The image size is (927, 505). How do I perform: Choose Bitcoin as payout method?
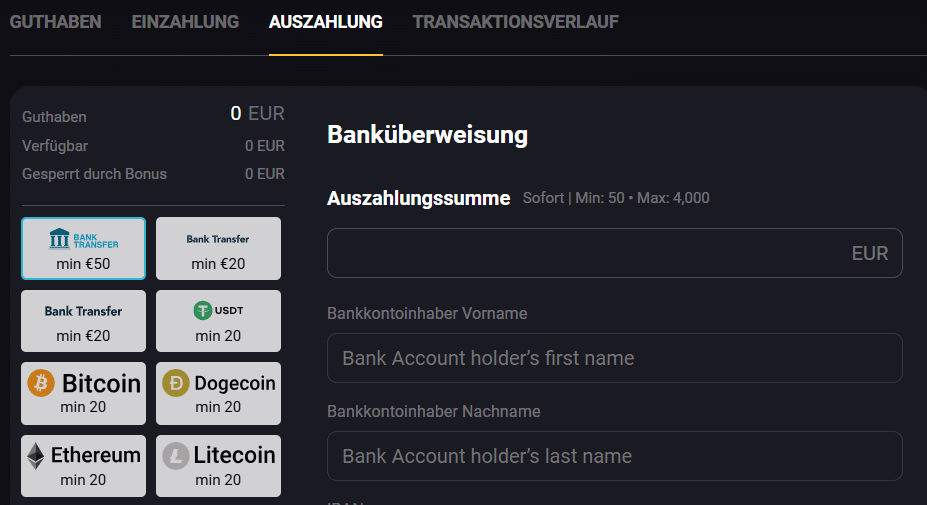tap(83, 393)
